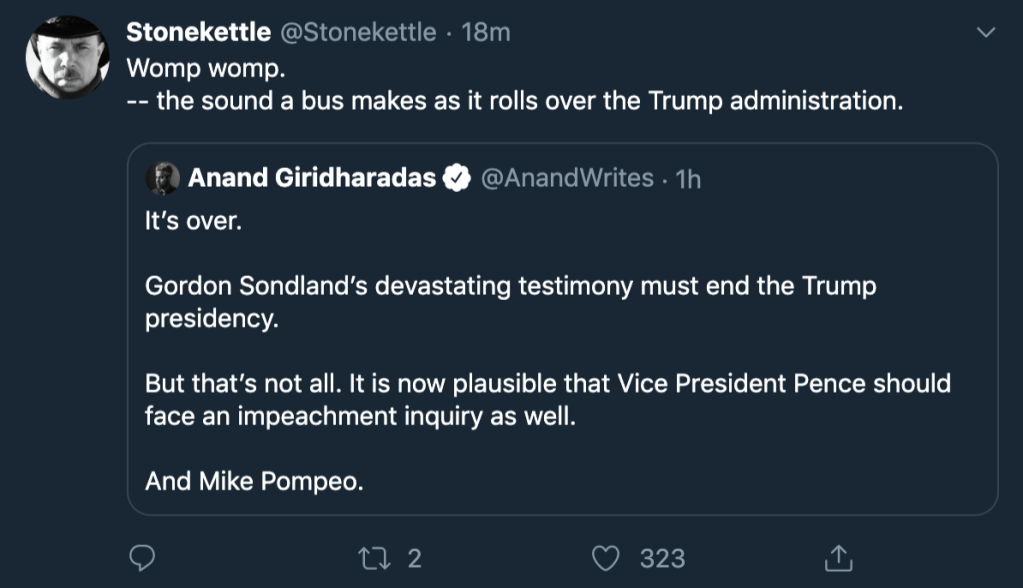Click the verified badge next to Anand Giridharadas
This screenshot has height=588, width=1023.
point(457,179)
